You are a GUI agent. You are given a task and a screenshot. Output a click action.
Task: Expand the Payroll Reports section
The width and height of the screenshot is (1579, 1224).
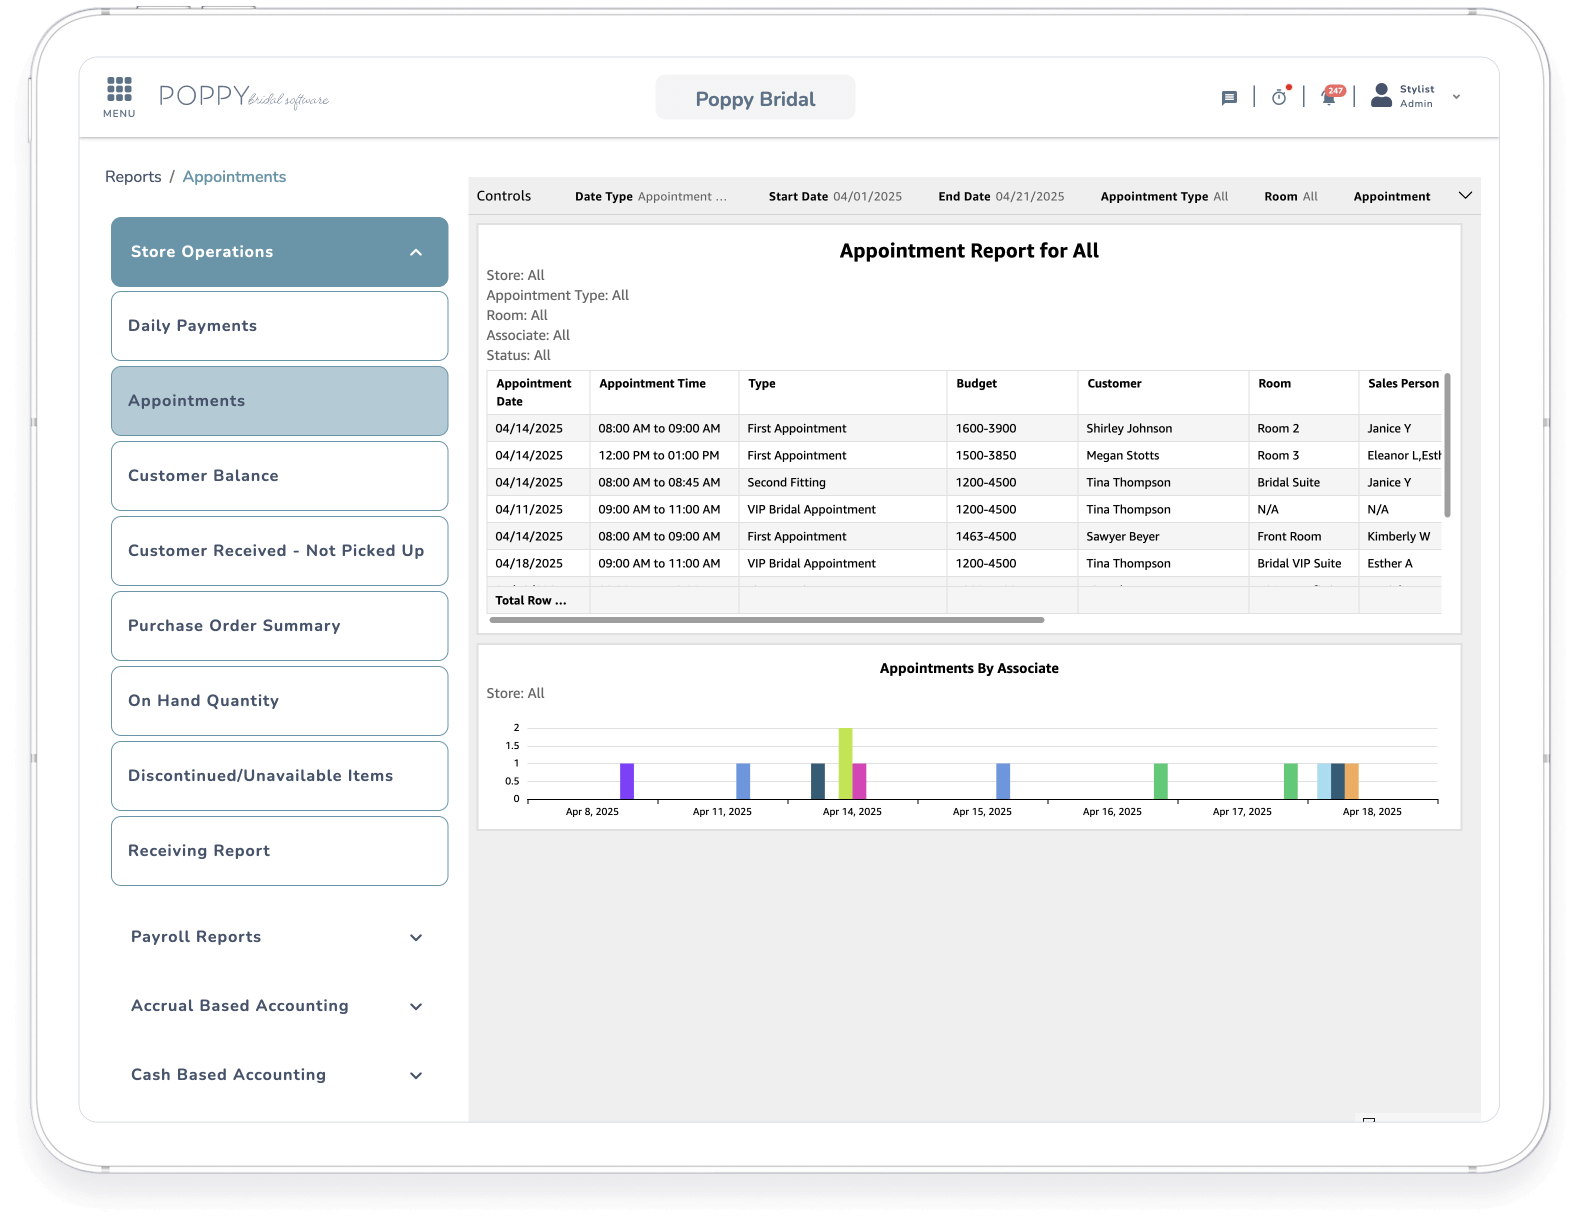tap(416, 937)
